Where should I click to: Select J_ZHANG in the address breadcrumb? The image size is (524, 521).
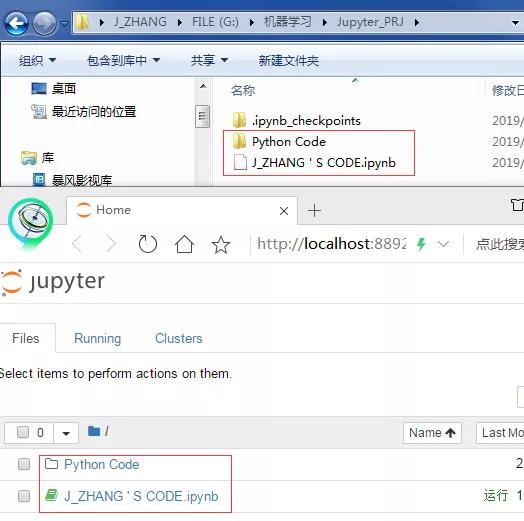point(140,22)
